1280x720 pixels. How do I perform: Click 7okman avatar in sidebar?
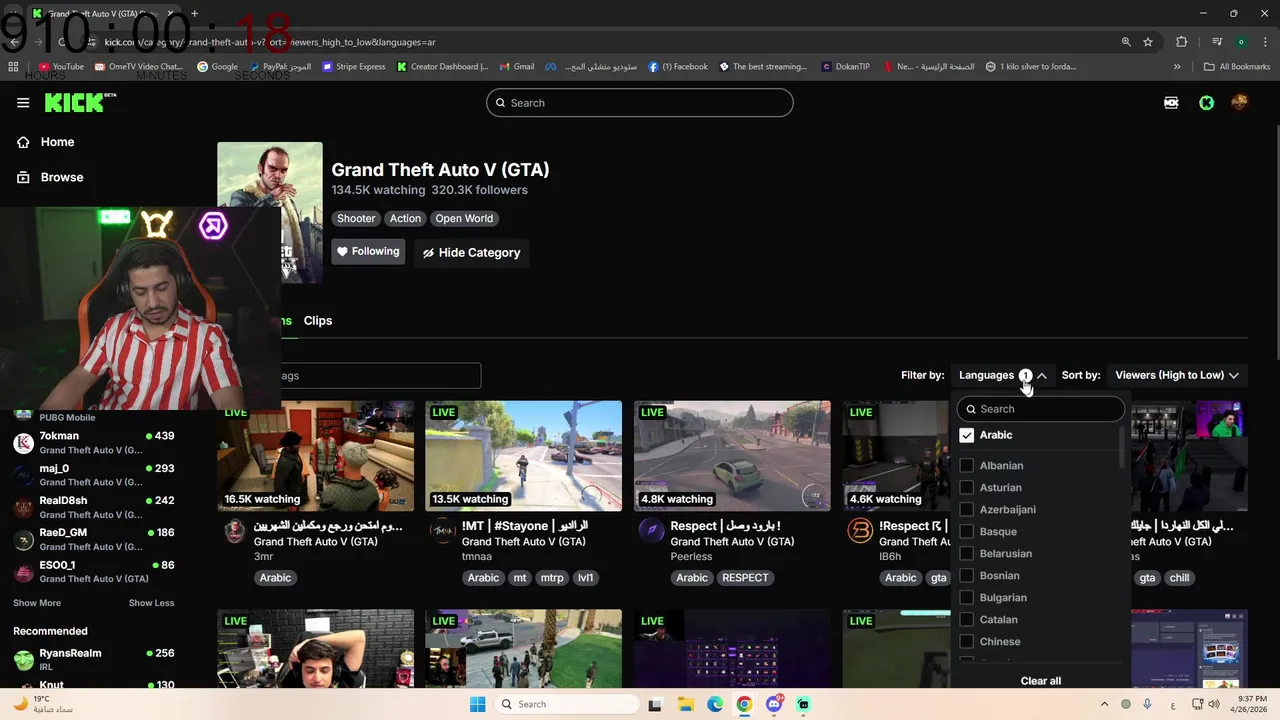[23, 443]
